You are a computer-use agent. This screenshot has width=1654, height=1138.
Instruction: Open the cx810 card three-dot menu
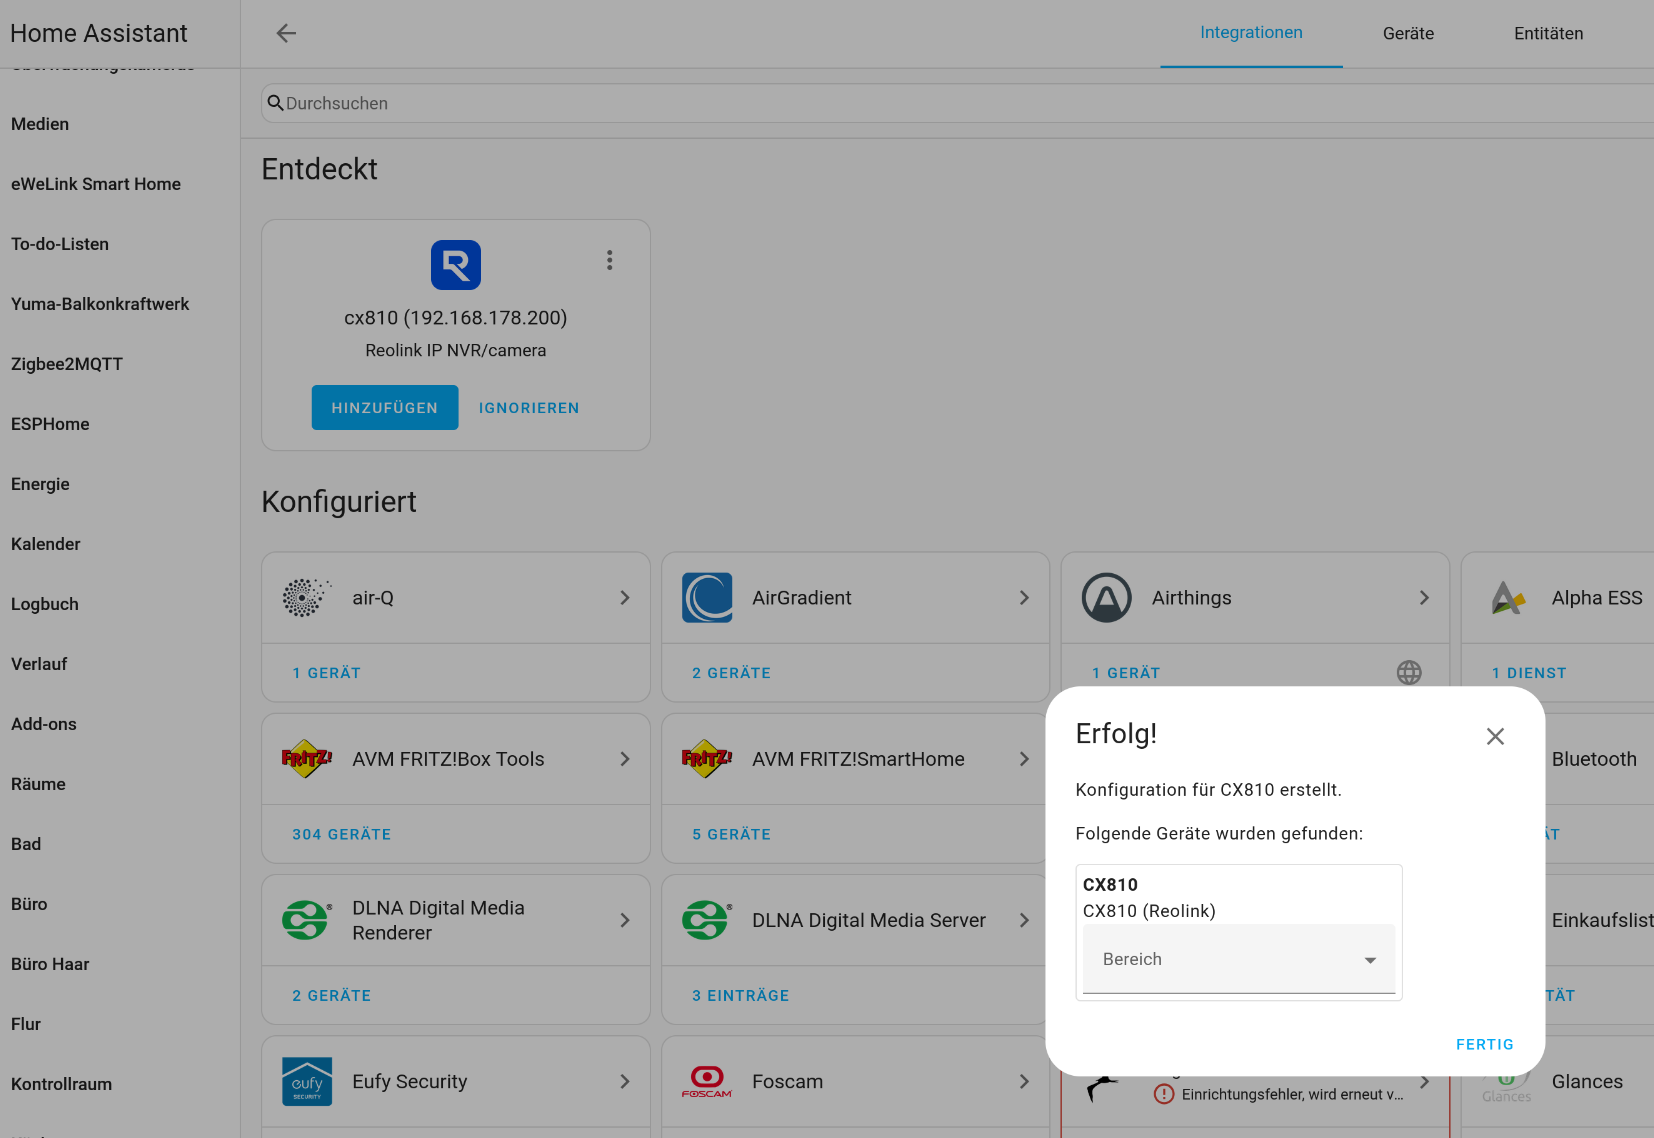coord(609,260)
